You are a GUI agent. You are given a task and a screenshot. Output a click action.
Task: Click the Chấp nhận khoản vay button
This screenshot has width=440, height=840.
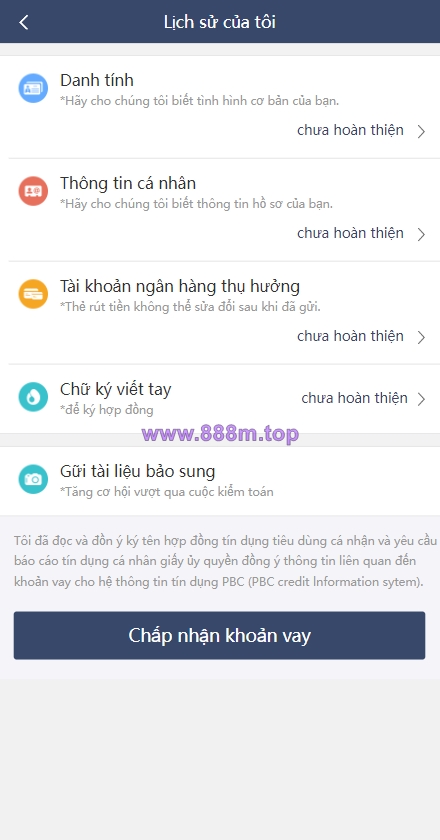click(x=219, y=635)
